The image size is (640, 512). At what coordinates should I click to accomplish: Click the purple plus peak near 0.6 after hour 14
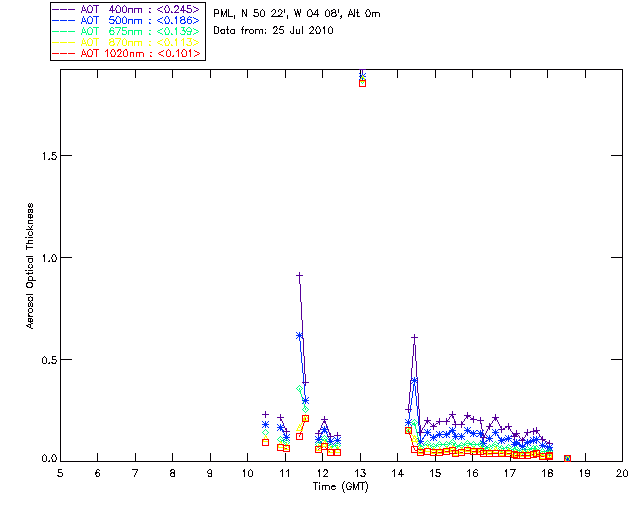415,338
